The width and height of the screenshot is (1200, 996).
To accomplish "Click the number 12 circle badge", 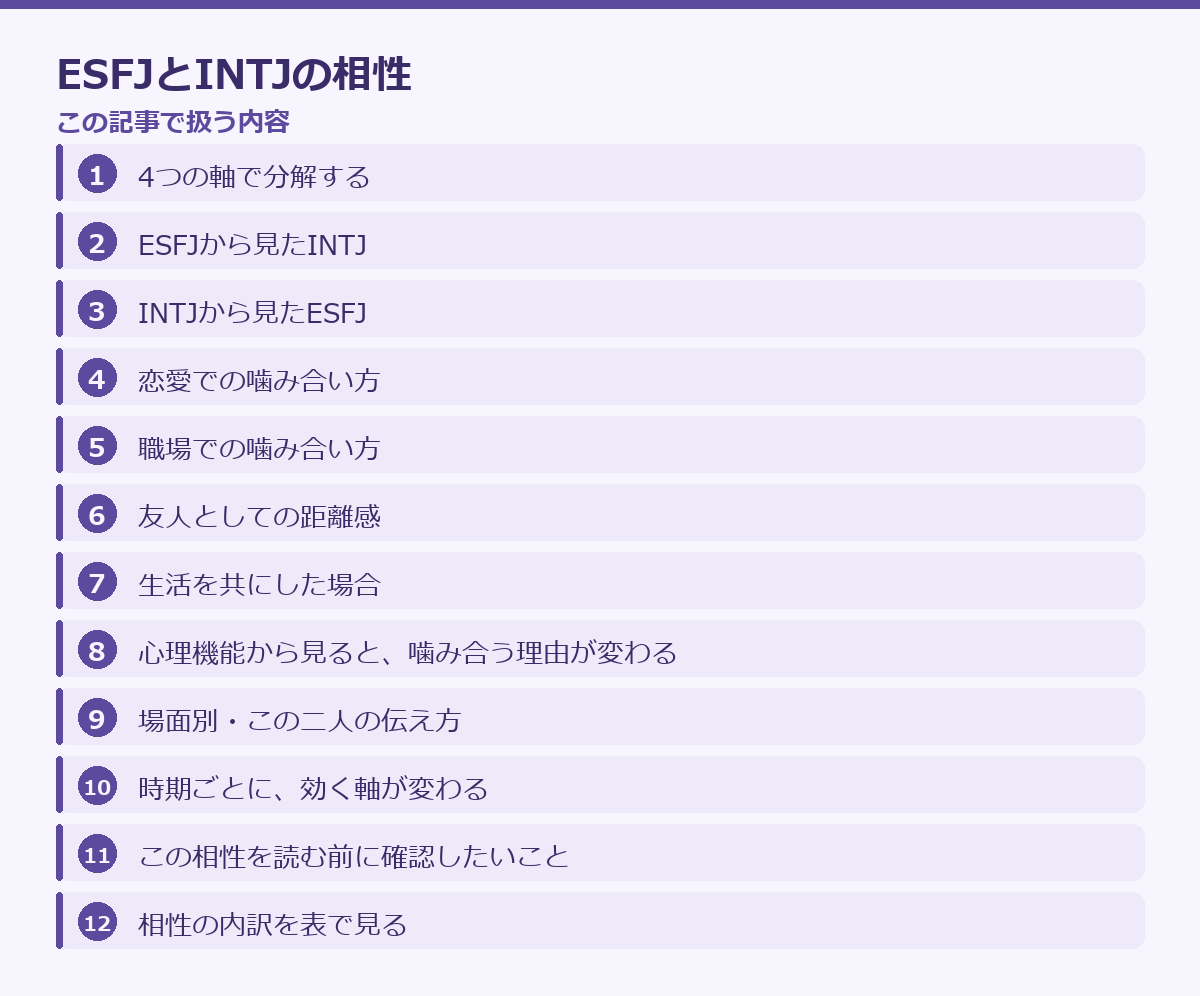I will click(97, 923).
